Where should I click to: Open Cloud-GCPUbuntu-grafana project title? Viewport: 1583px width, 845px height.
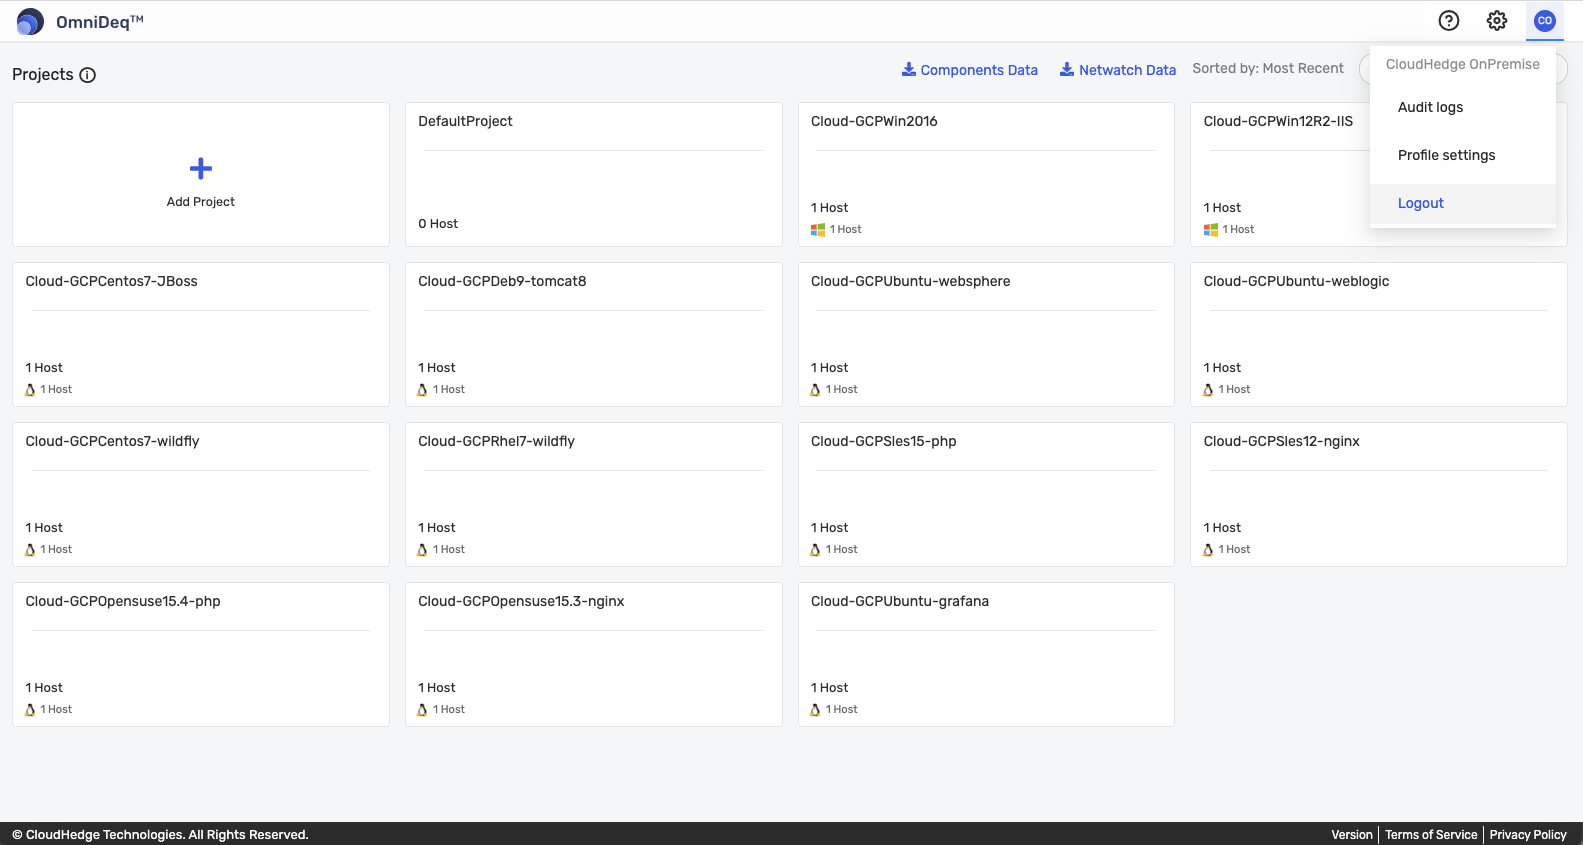click(900, 601)
